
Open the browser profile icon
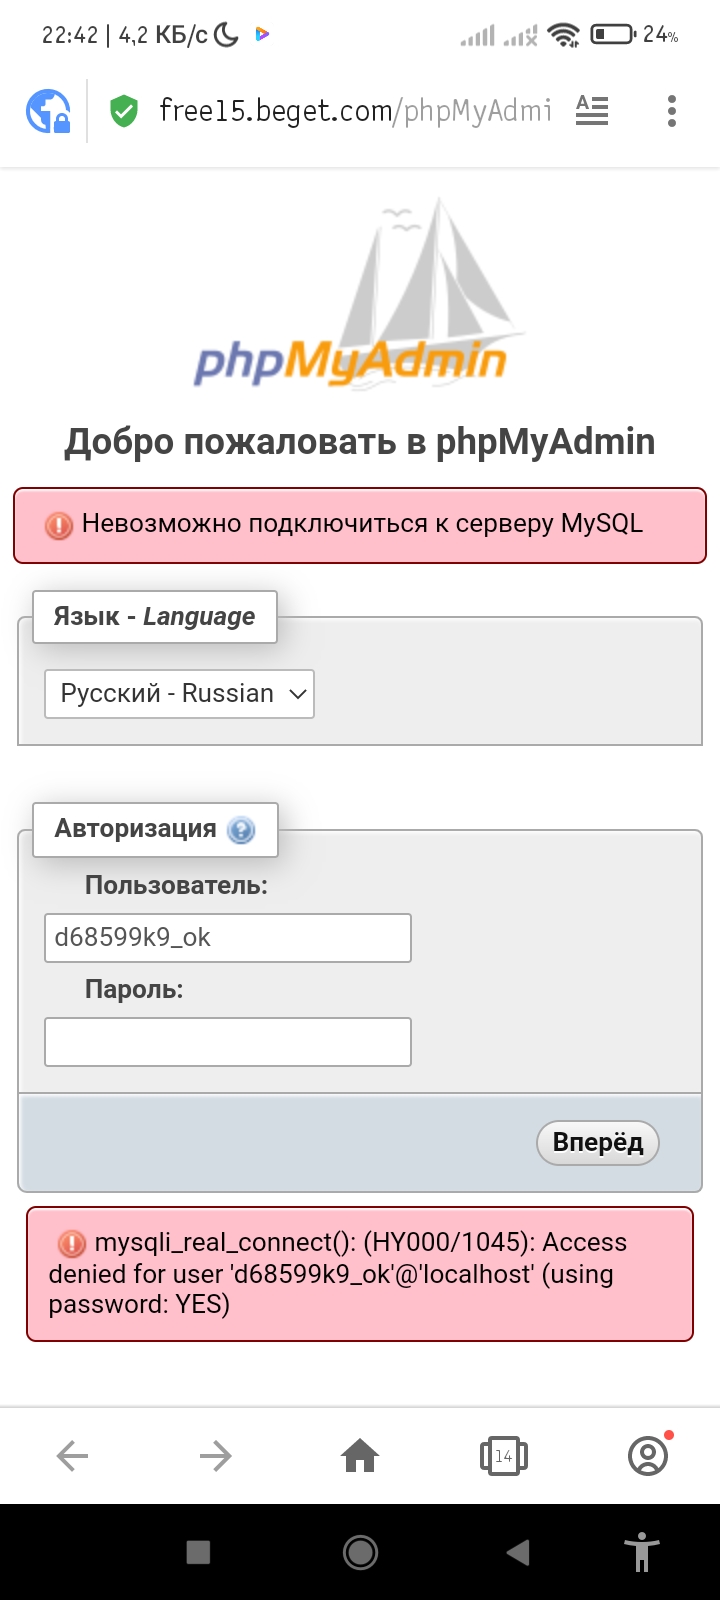click(648, 1456)
